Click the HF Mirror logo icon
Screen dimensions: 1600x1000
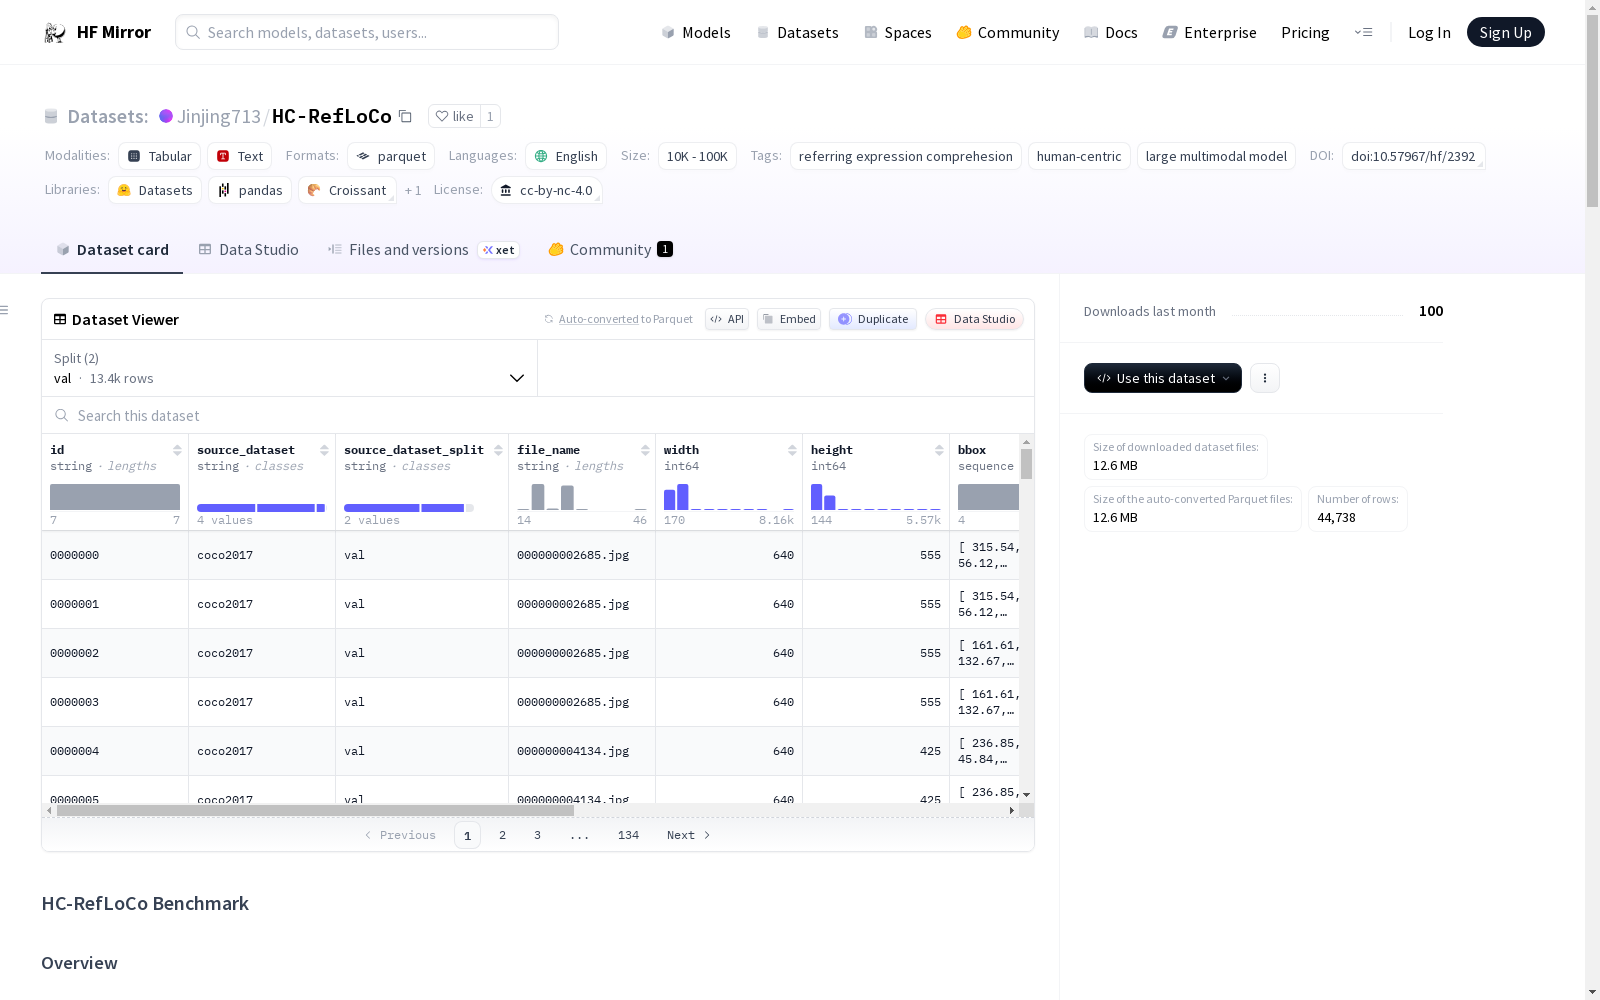[54, 33]
